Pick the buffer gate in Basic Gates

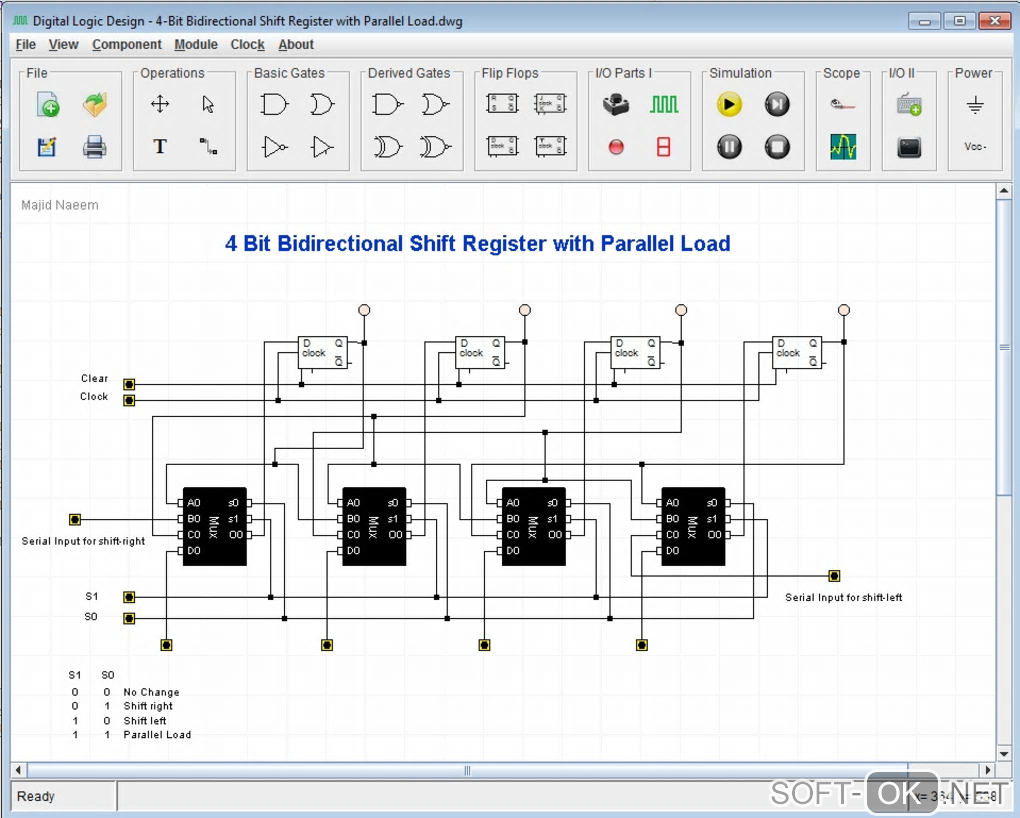coord(322,147)
